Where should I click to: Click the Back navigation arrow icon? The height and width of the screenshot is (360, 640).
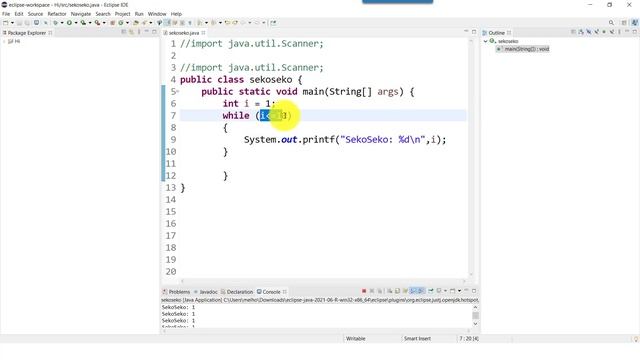coord(243,23)
